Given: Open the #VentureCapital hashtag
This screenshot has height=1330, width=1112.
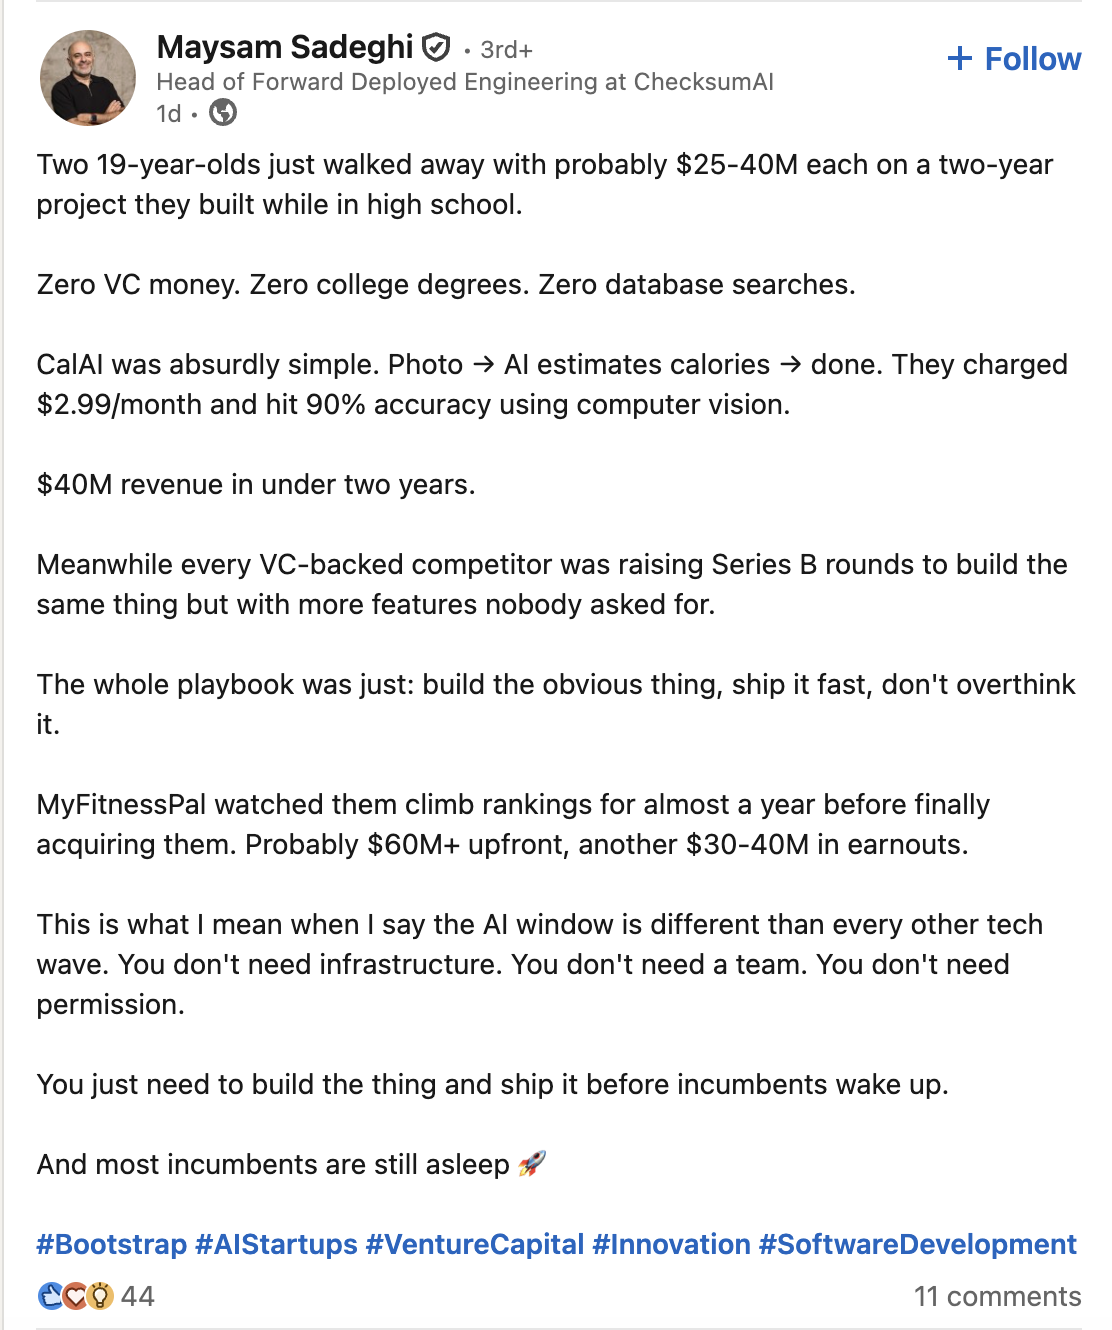Looking at the screenshot, I should [x=475, y=1244].
